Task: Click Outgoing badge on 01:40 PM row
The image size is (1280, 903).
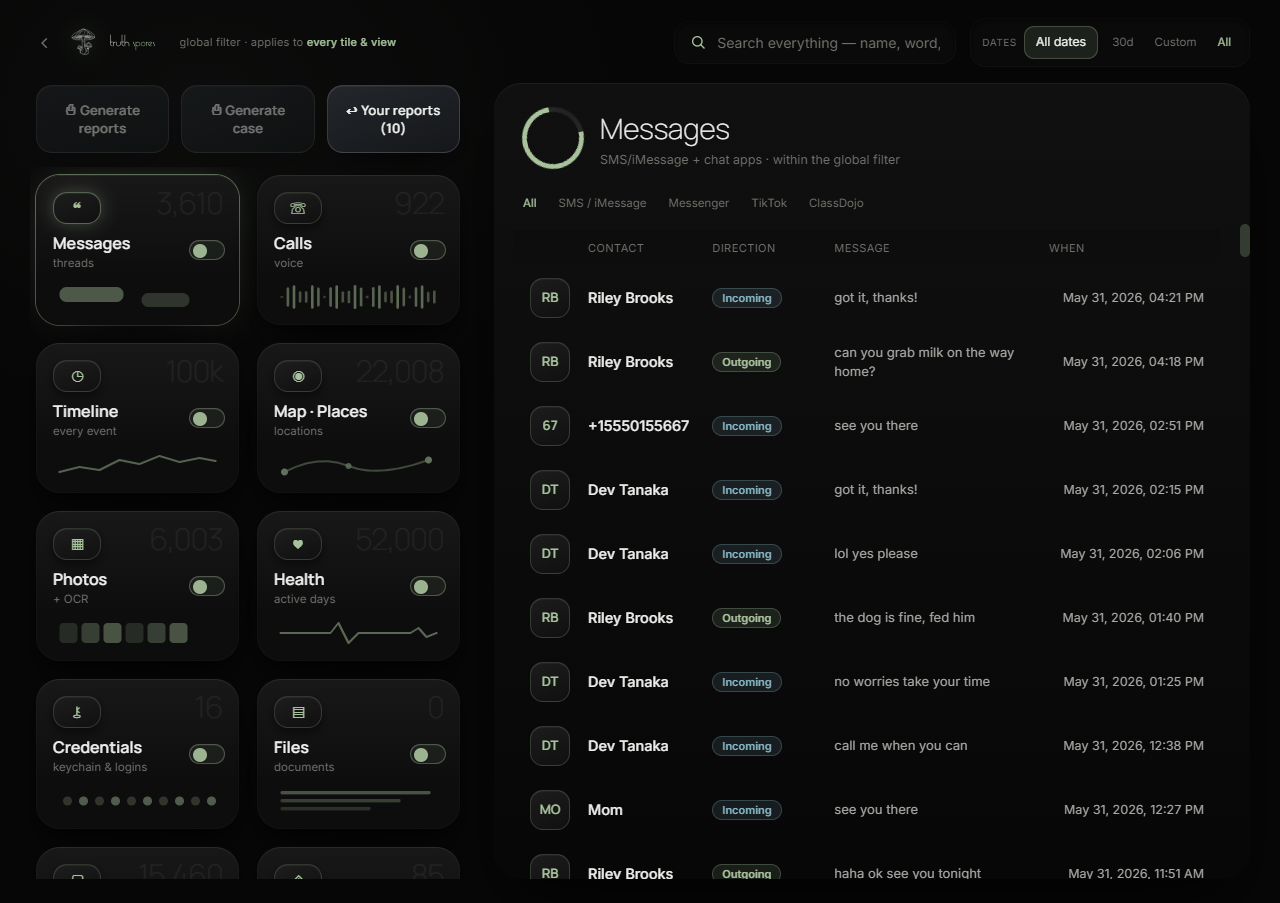Action: coord(746,618)
